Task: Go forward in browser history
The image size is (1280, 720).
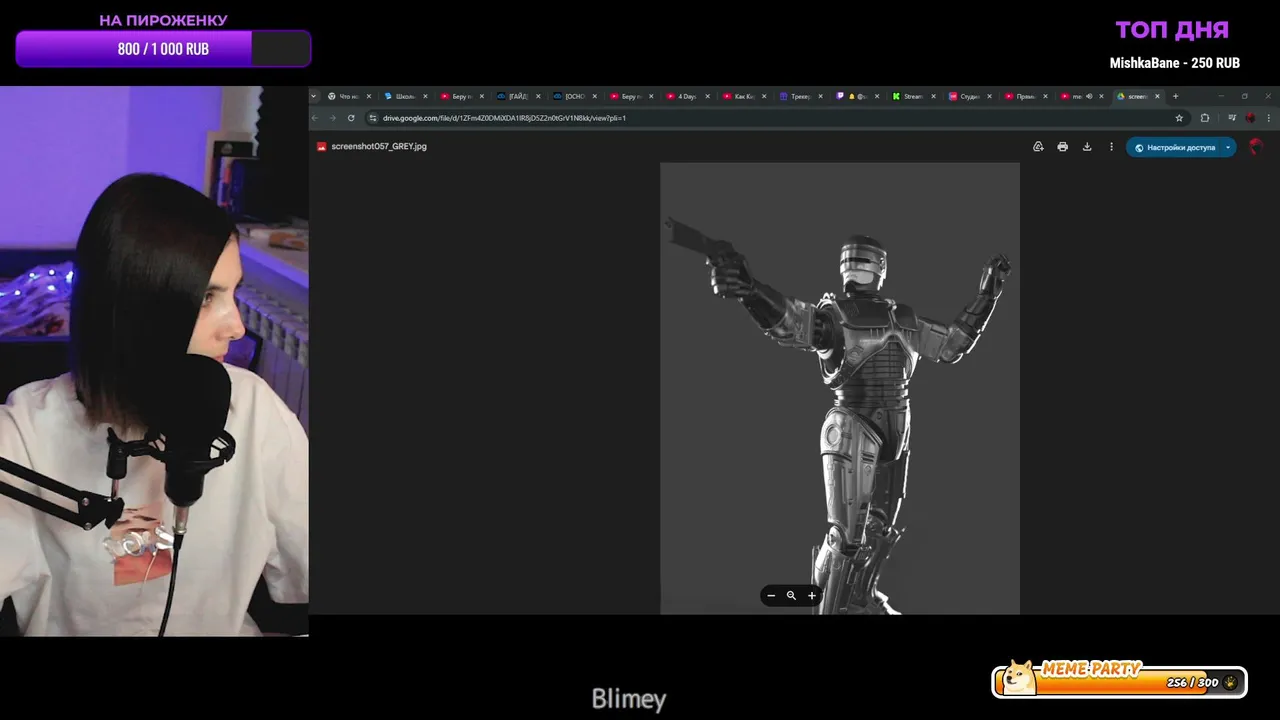Action: (x=333, y=118)
